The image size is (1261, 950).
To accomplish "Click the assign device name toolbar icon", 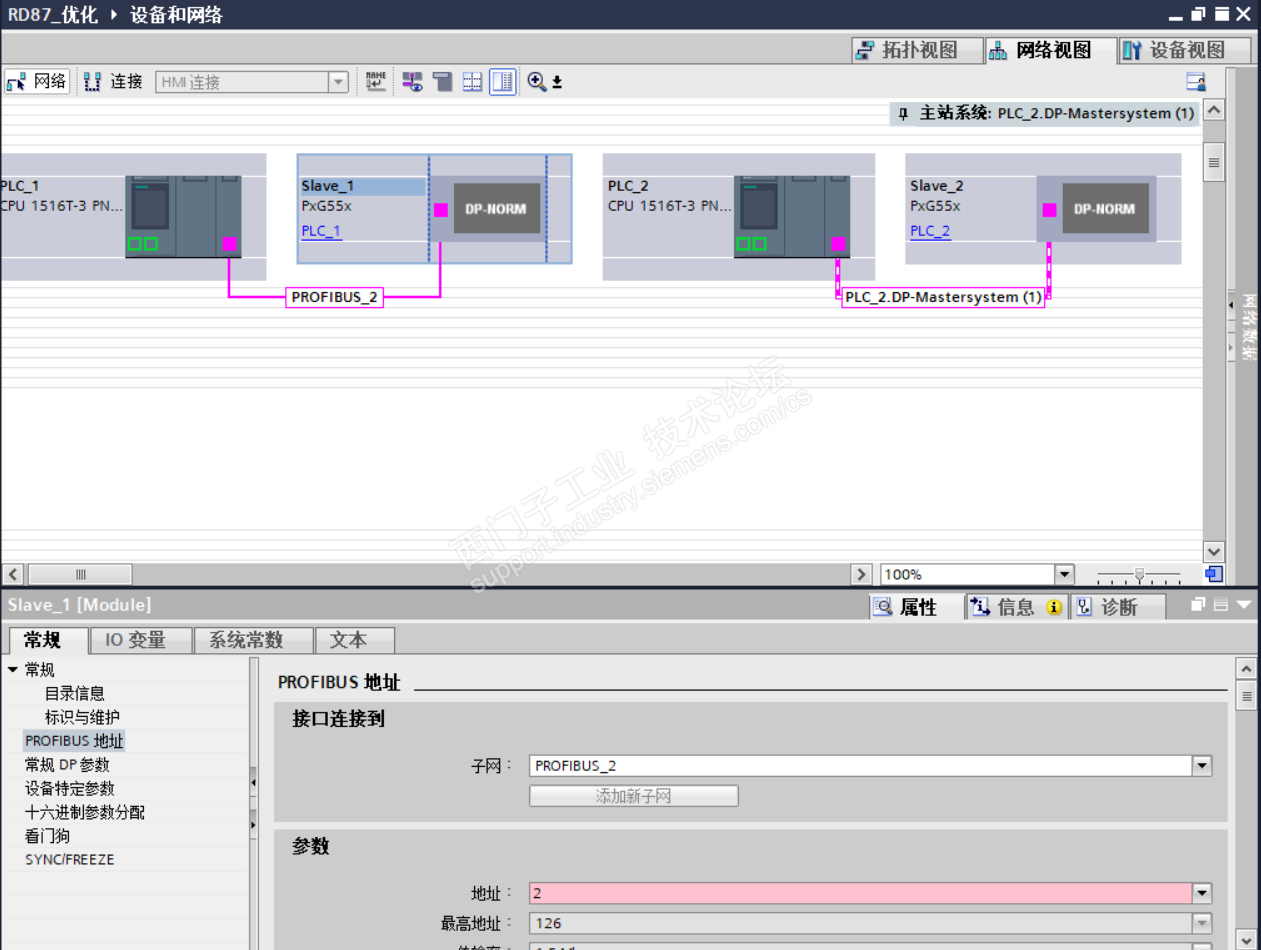I will tap(375, 82).
